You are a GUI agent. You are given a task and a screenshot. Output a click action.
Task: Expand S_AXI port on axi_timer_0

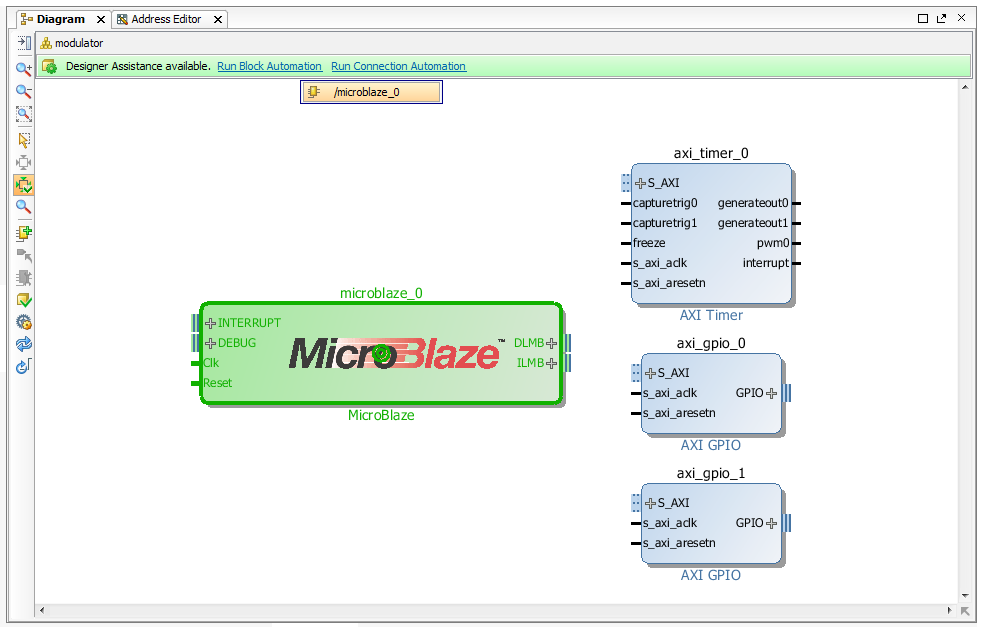(640, 184)
